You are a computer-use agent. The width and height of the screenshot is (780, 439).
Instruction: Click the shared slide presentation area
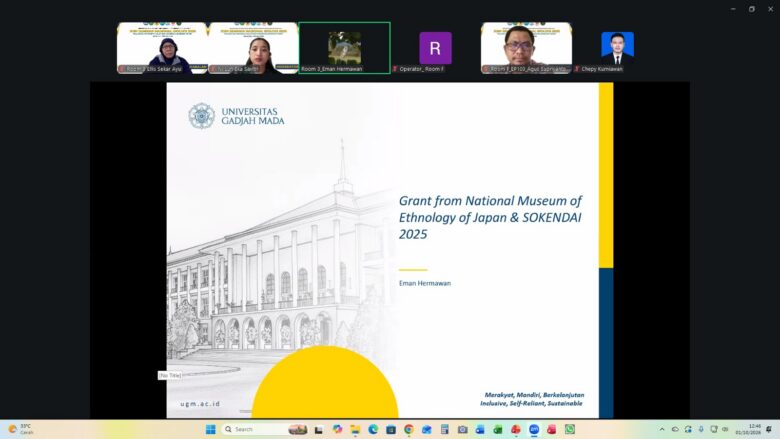(x=390, y=250)
